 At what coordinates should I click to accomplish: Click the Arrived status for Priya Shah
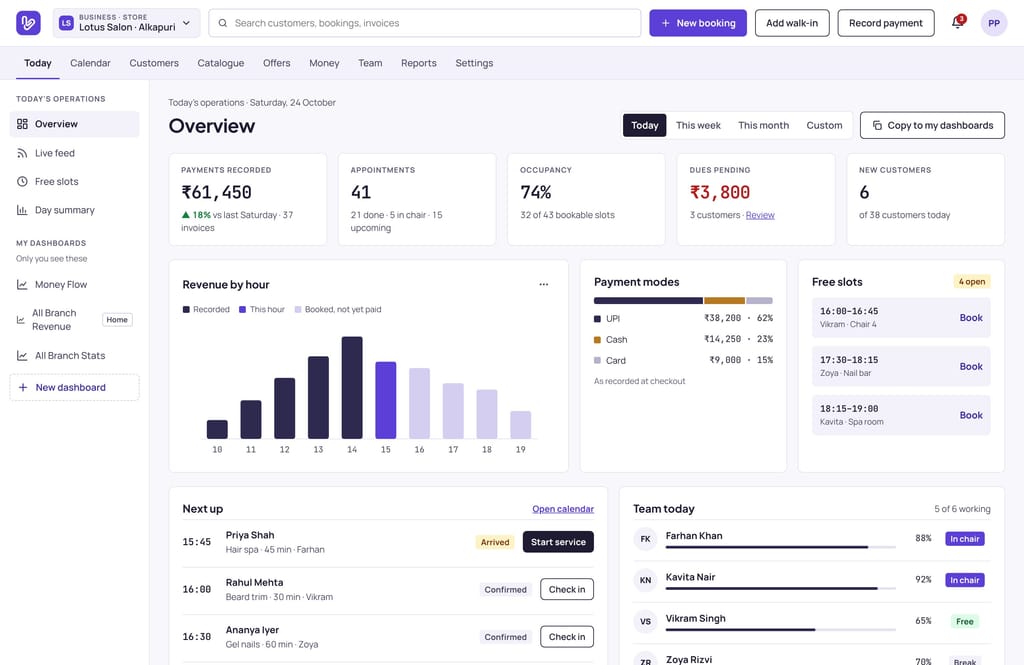point(494,542)
